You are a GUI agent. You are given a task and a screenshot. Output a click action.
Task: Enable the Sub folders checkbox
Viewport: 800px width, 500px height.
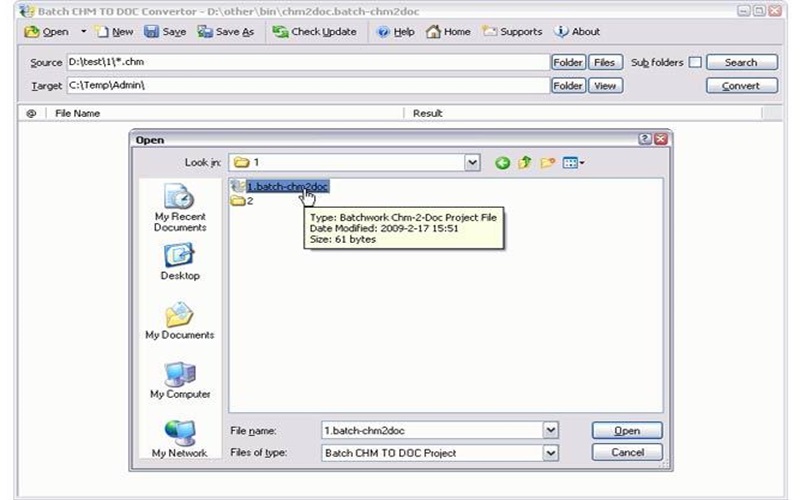(x=694, y=62)
